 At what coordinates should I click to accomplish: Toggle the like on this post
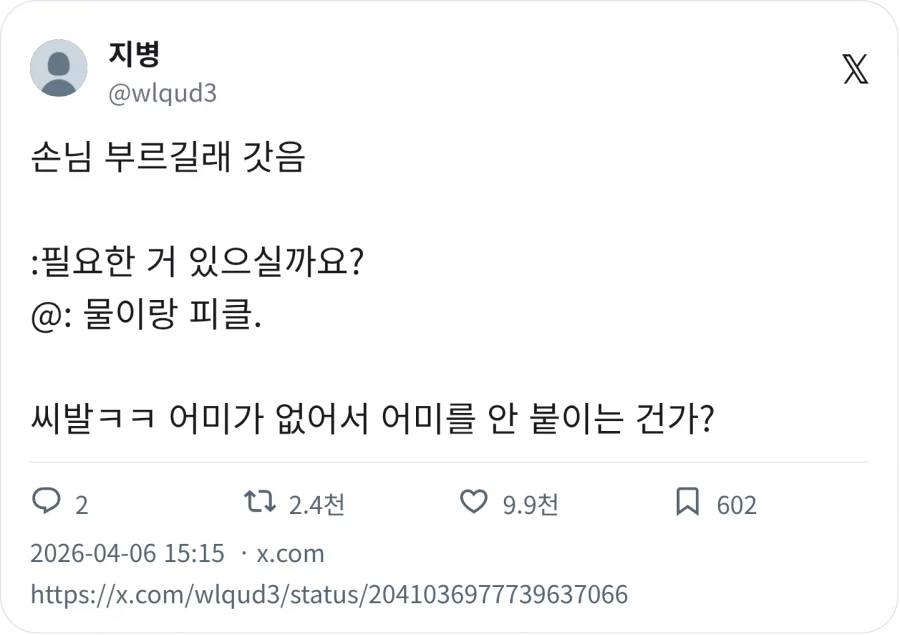click(476, 504)
